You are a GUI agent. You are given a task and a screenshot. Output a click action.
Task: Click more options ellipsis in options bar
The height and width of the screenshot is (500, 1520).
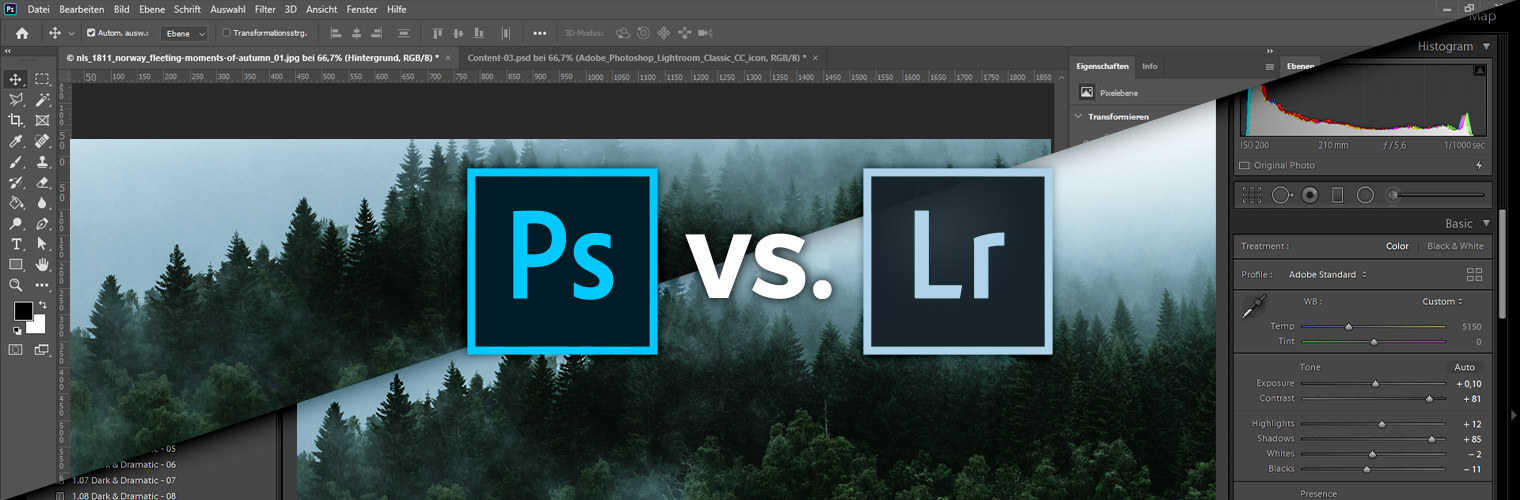point(540,33)
